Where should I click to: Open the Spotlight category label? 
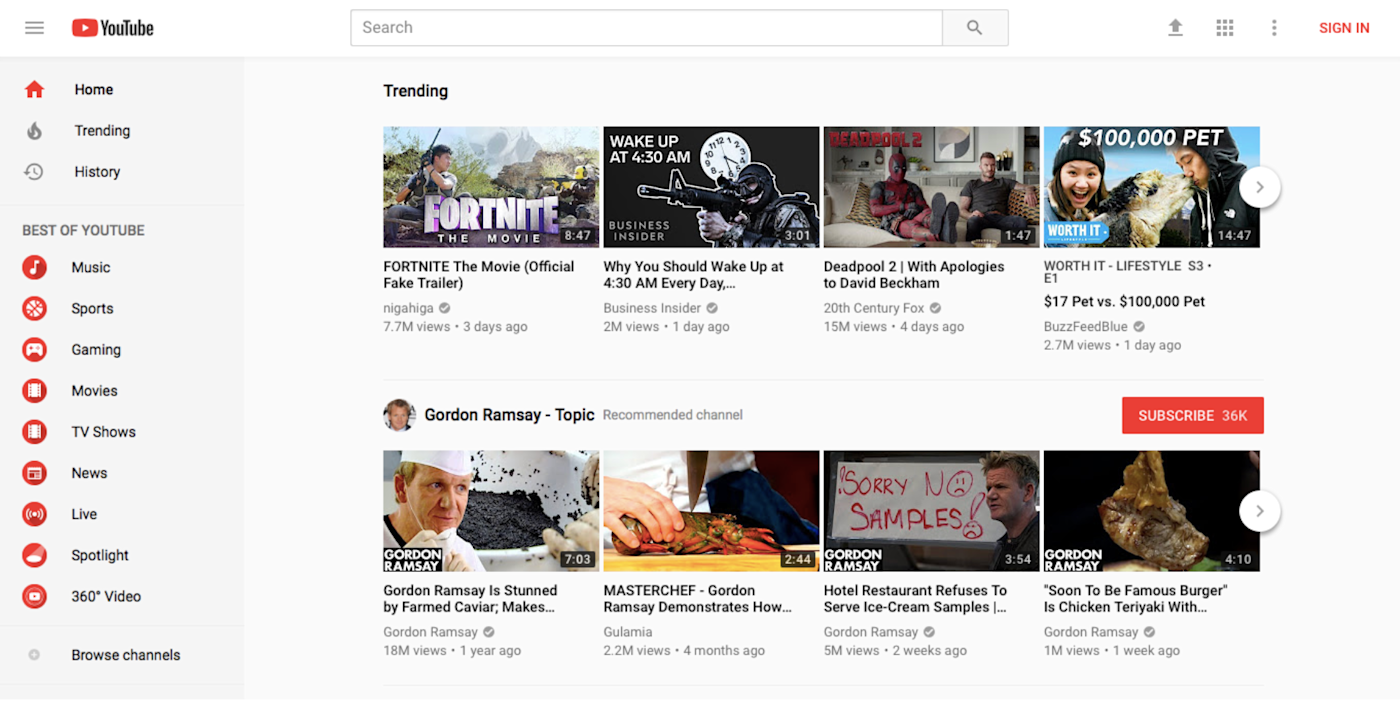[100, 555]
